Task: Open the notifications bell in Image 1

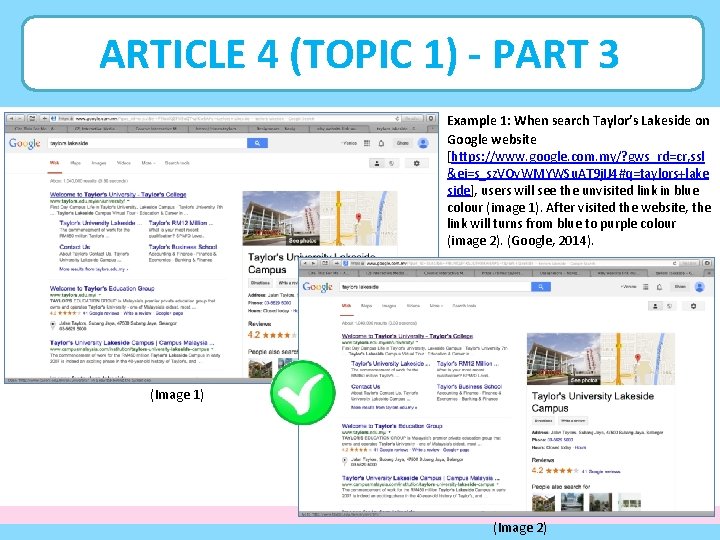Action: [x=381, y=143]
